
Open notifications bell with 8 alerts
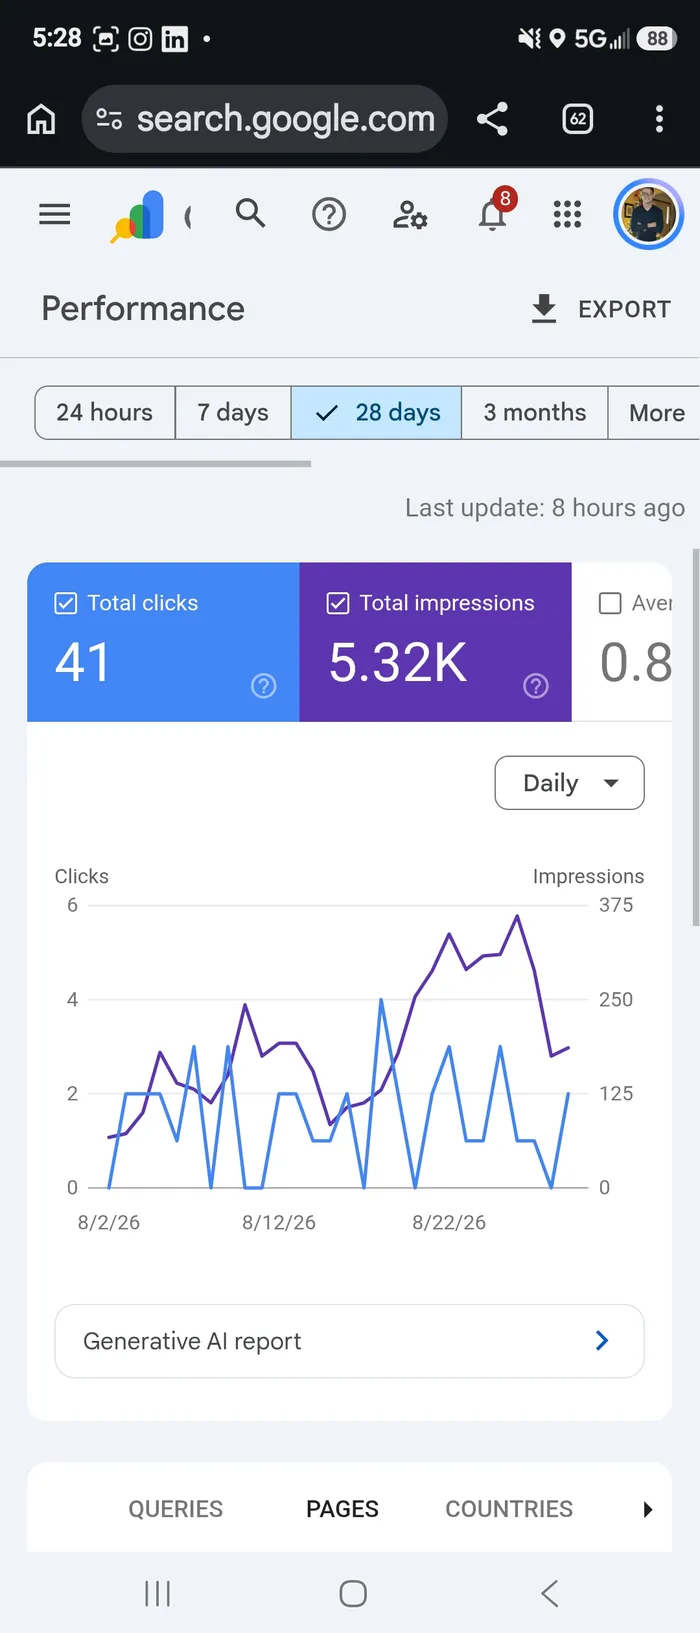tap(494, 210)
